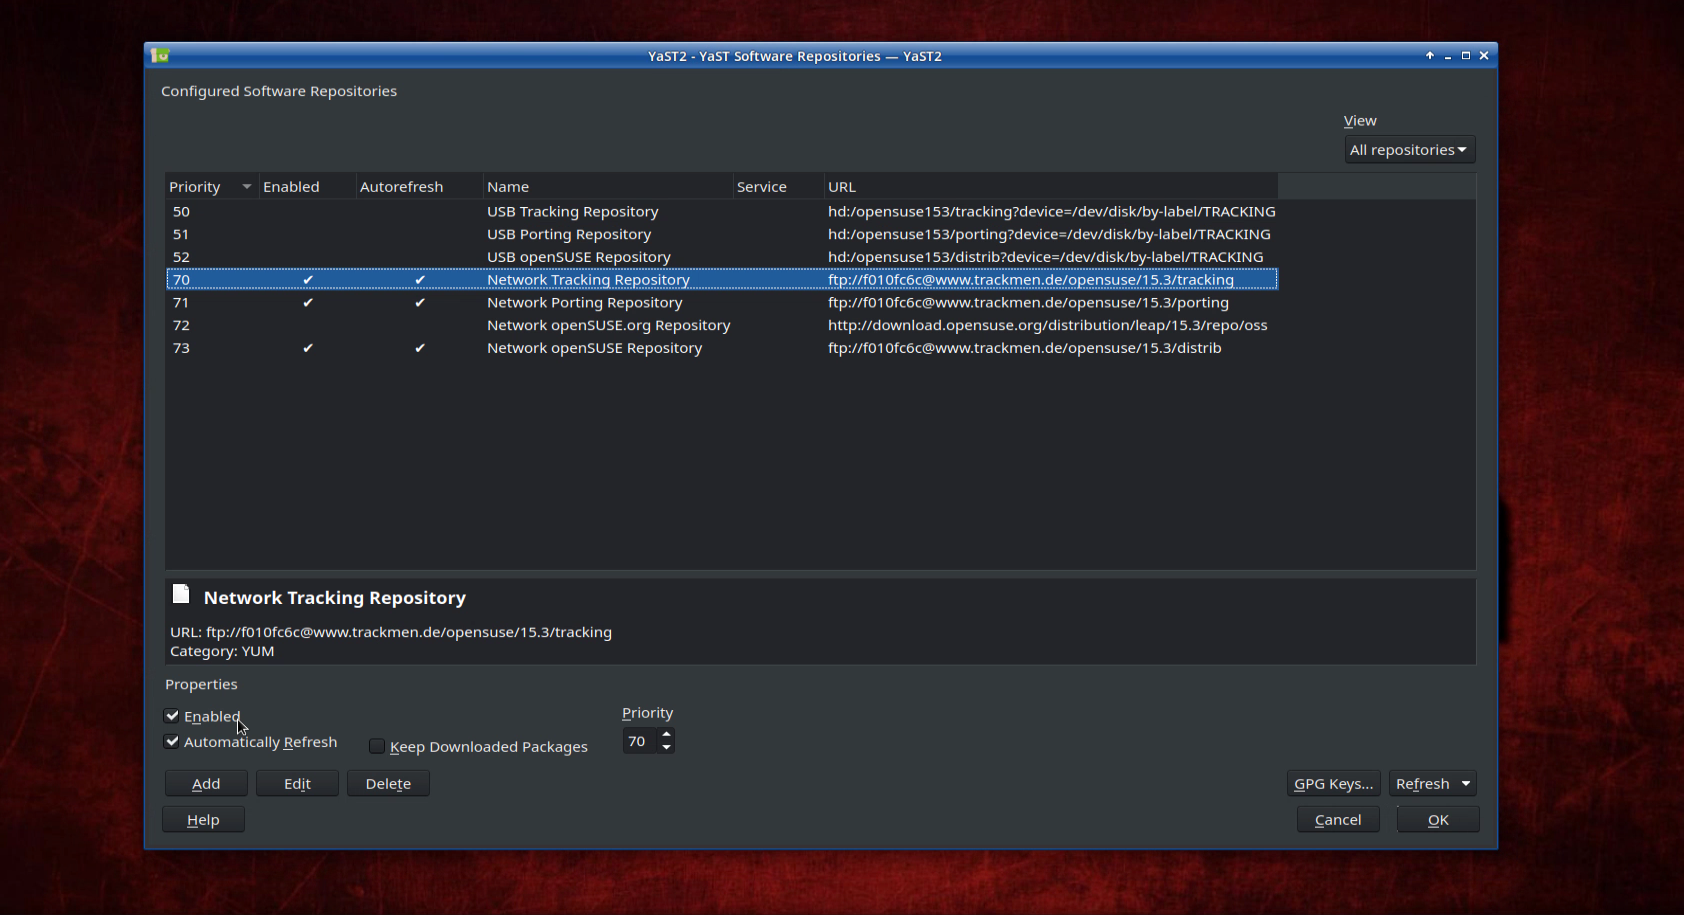Click the keep-above arrow icon in title bar
Image resolution: width=1684 pixels, height=915 pixels.
pyautogui.click(x=1429, y=56)
